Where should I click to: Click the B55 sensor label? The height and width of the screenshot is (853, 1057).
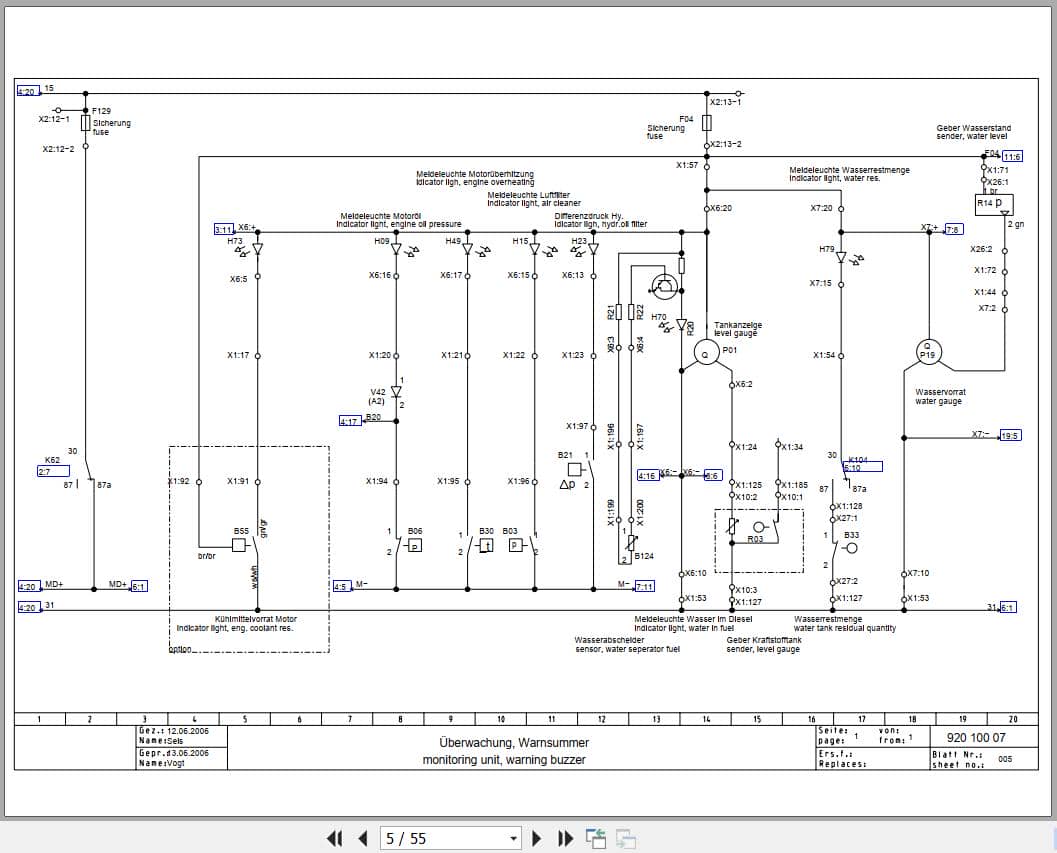pos(241,531)
